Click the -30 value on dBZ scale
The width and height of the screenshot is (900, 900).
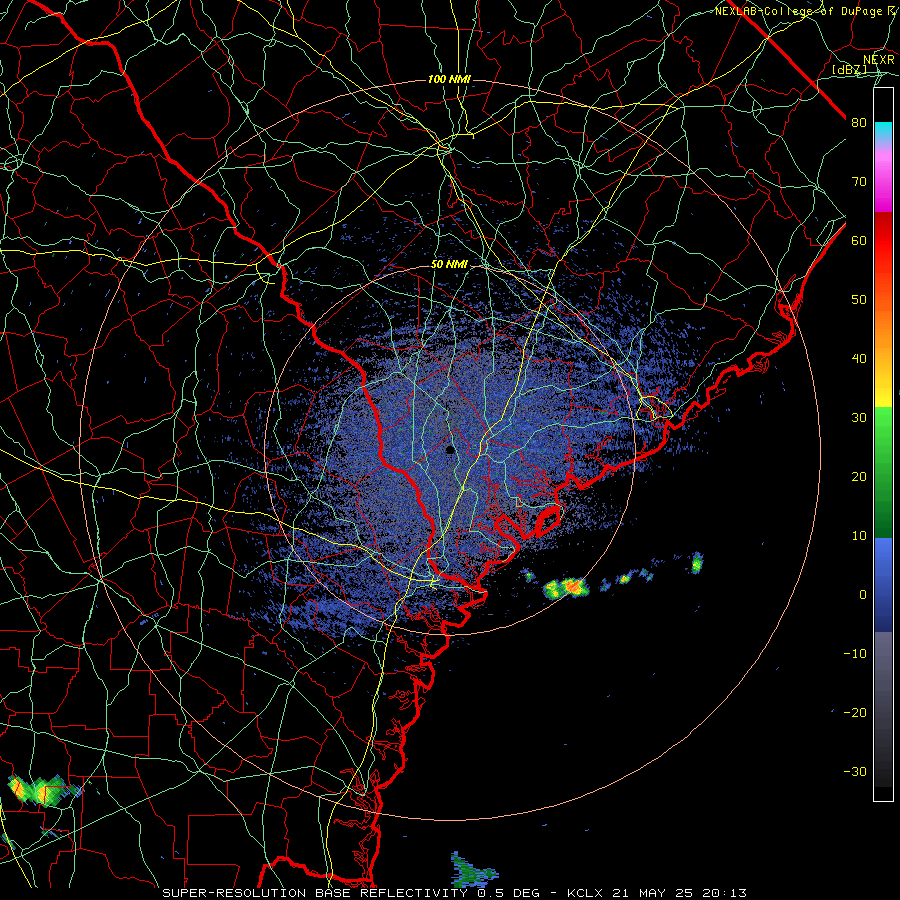(x=855, y=772)
